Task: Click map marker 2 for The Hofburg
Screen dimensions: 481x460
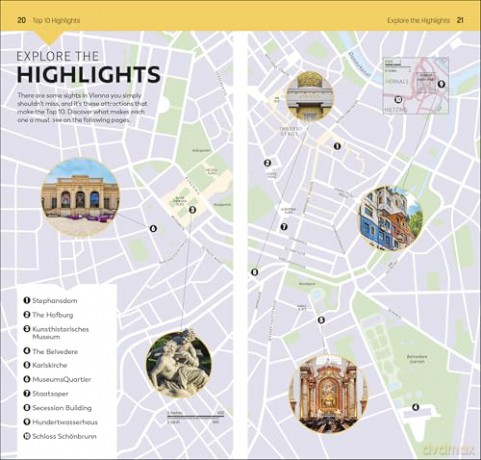Action: (x=267, y=163)
